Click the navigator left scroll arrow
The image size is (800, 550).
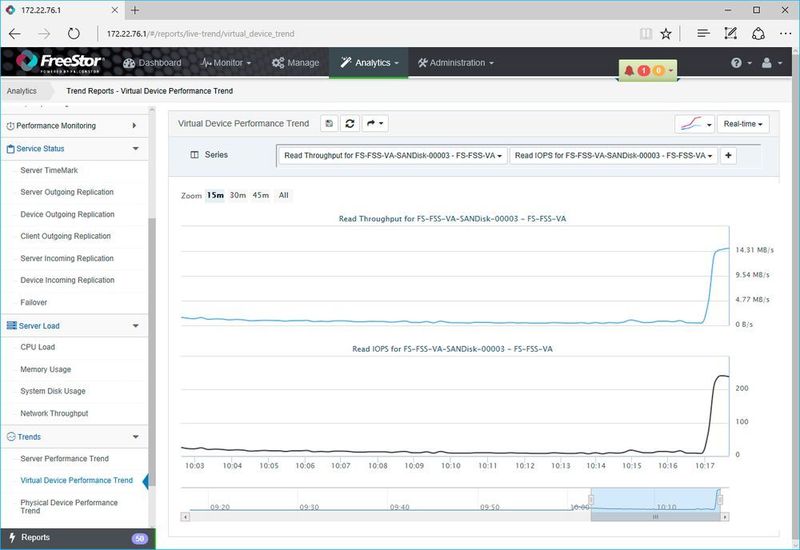point(185,517)
